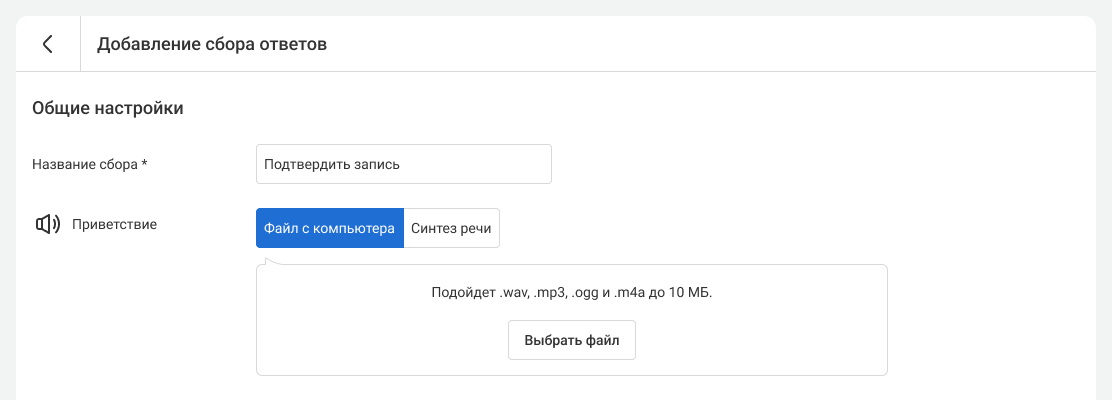The height and width of the screenshot is (400, 1112).
Task: Click the vertical divider beside back arrow
Action: click(x=80, y=44)
